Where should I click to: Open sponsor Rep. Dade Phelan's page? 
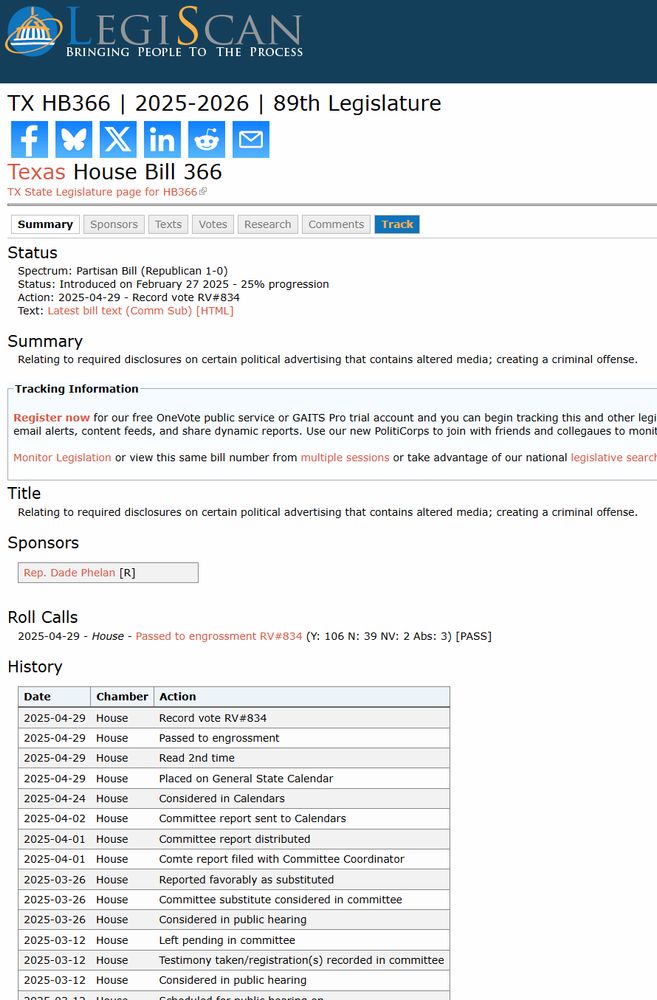(x=70, y=573)
